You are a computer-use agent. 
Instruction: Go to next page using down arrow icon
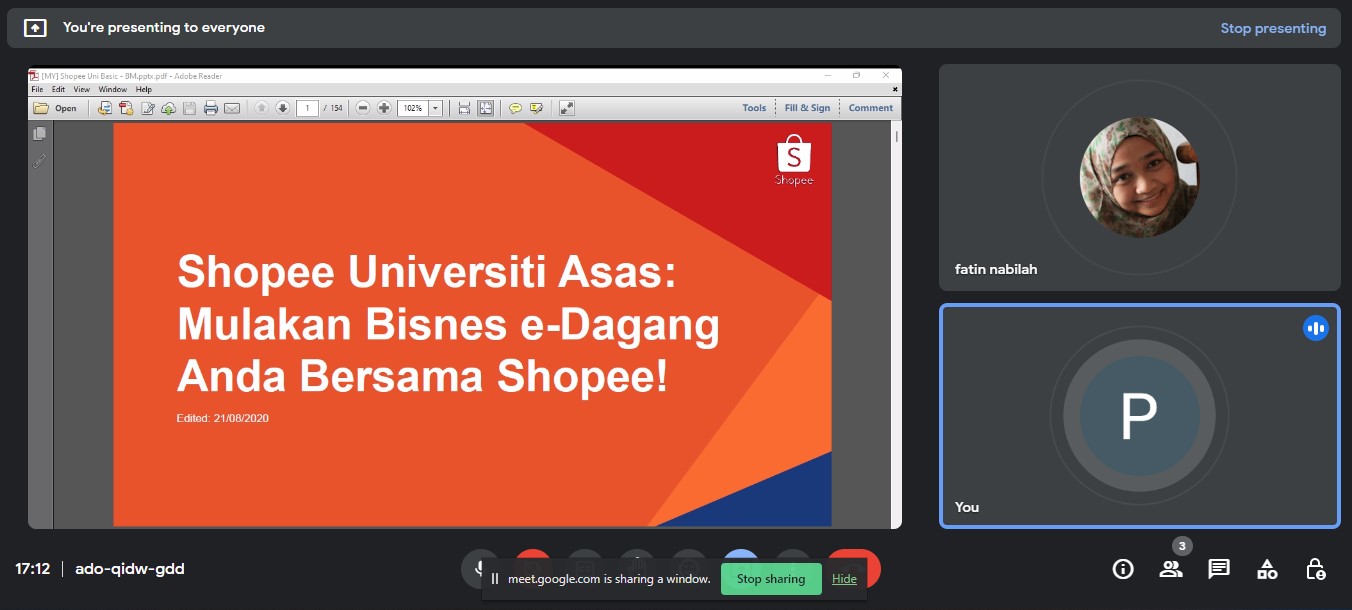283,108
